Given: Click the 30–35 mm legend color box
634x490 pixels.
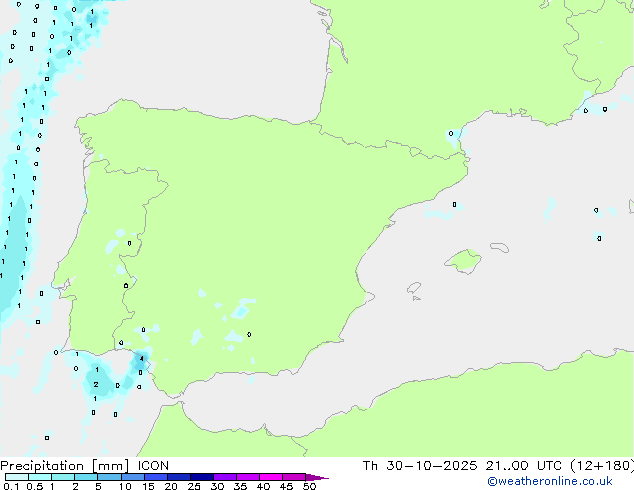Looking at the screenshot, I should pyautogui.click(x=224, y=477).
